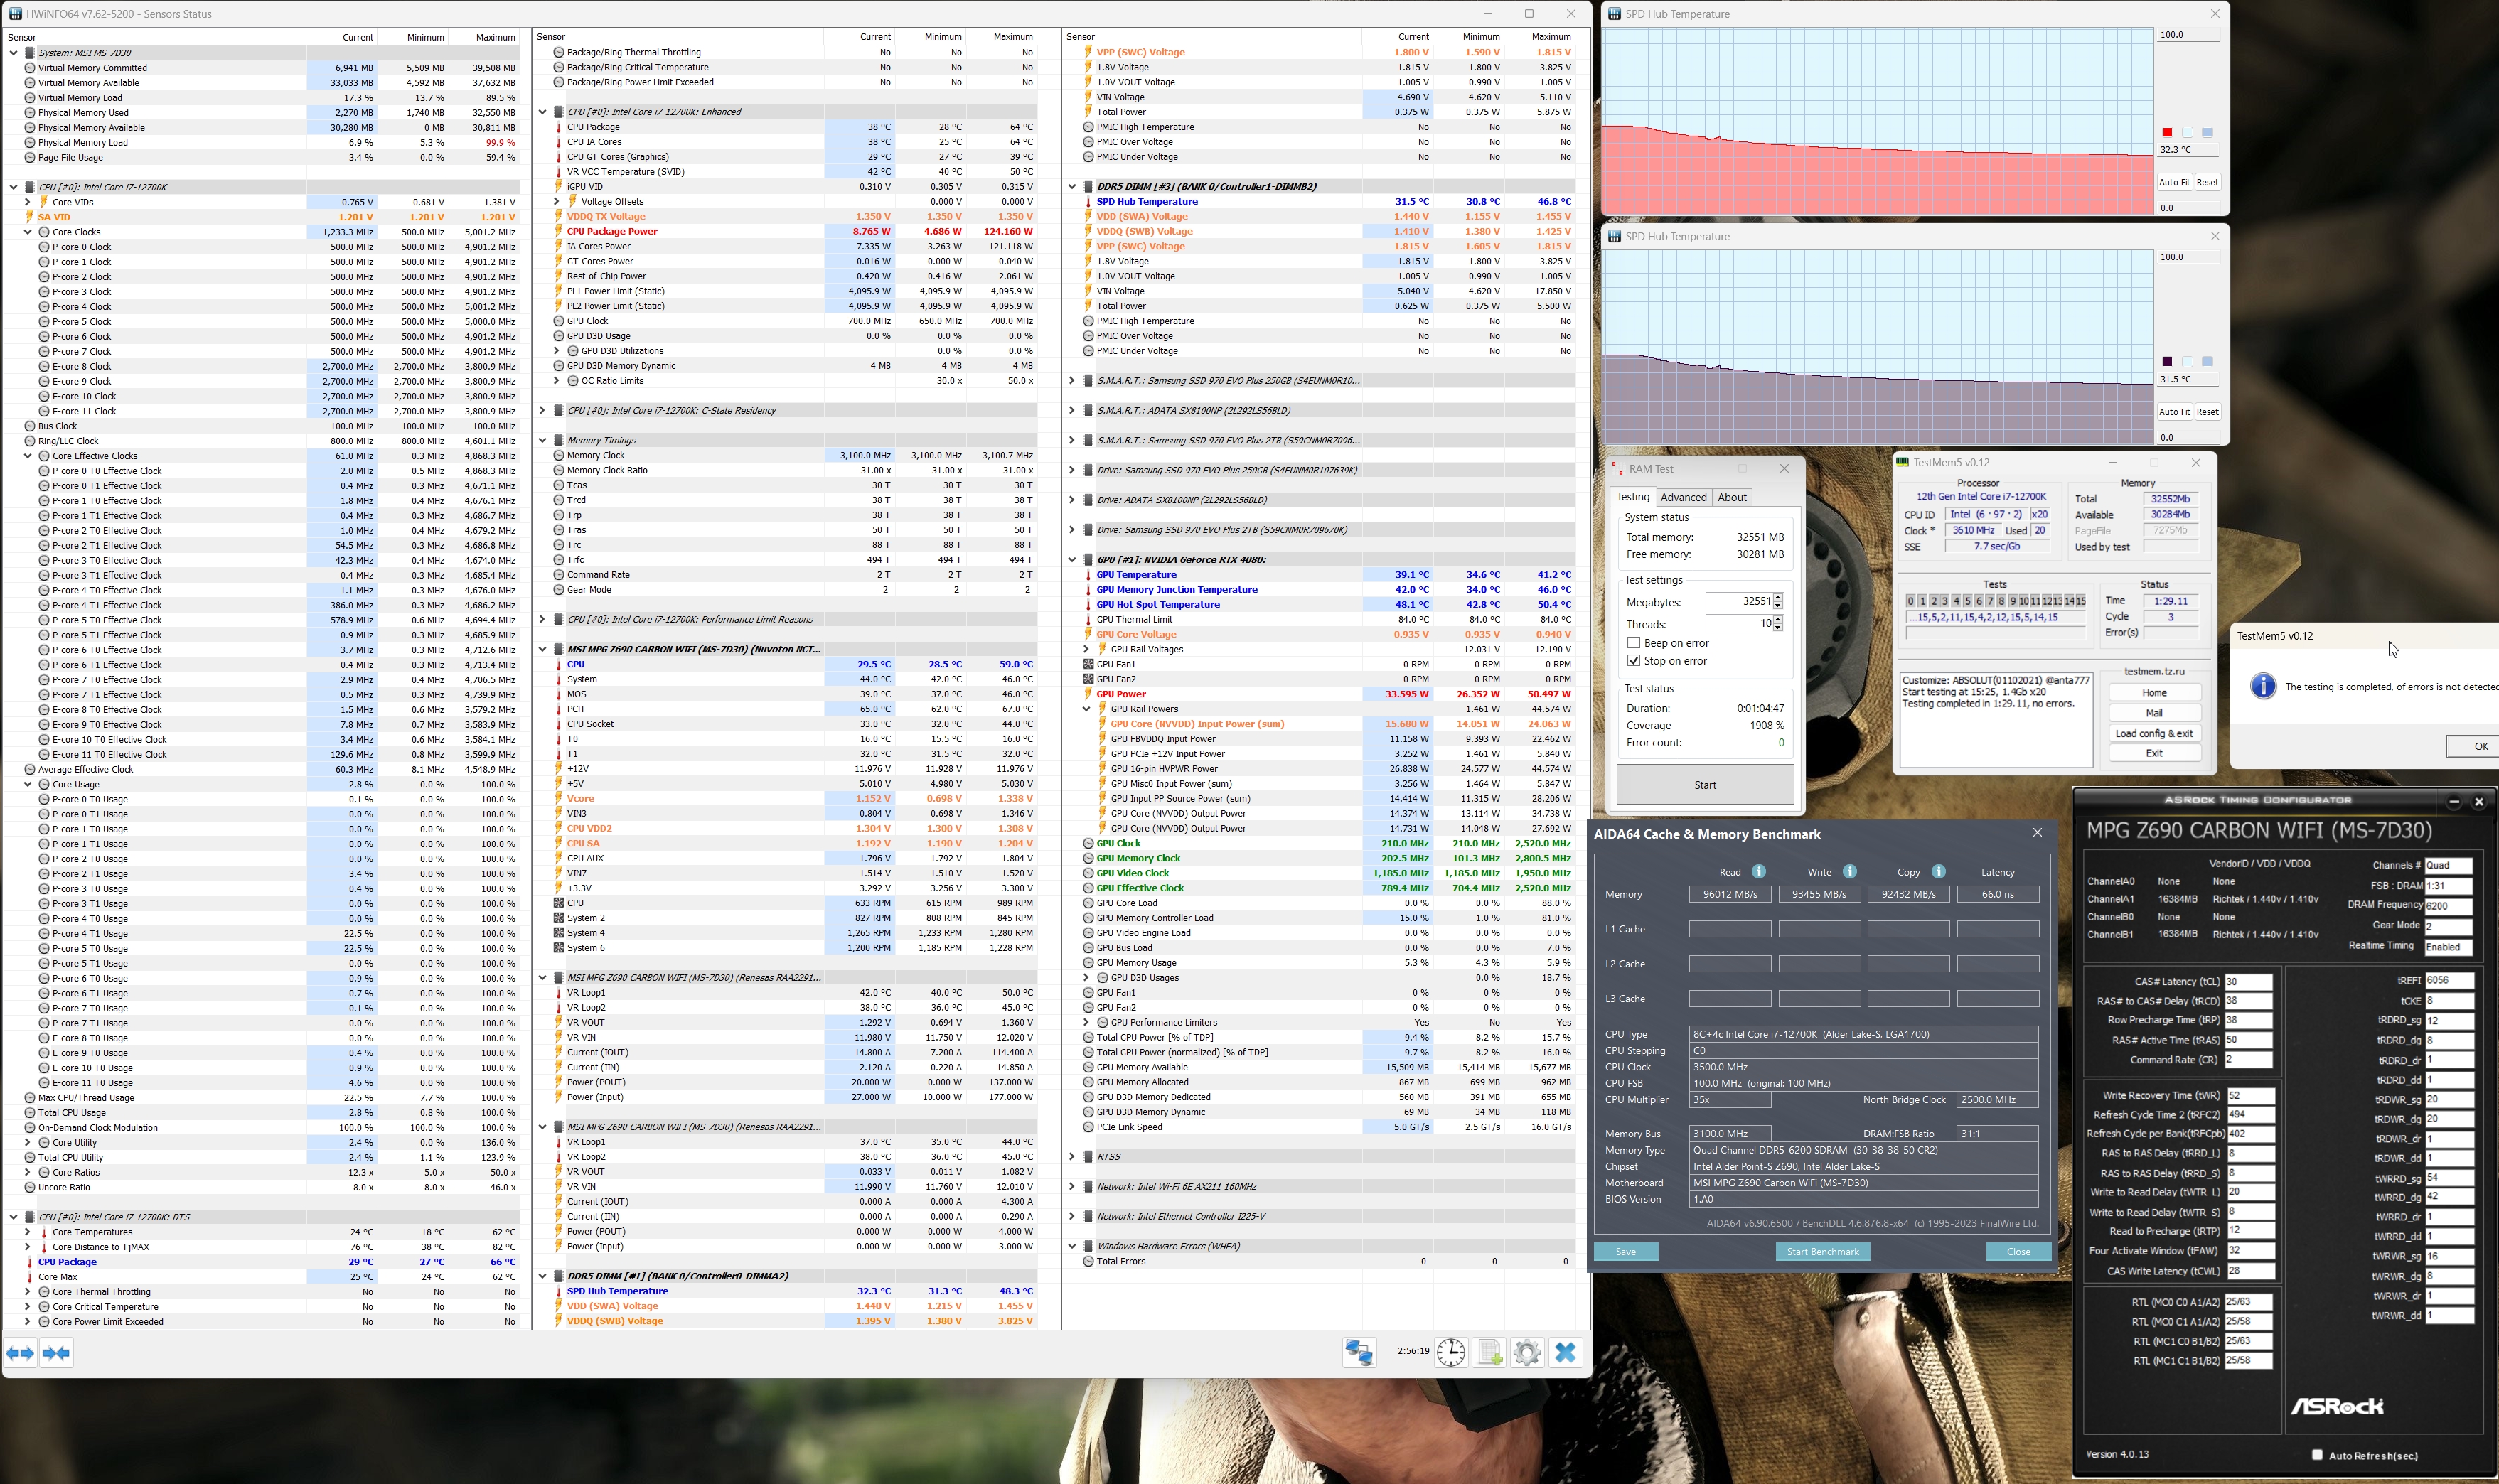
Task: Open HWiNFO sensor settings gear icon
Action: click(1527, 1353)
